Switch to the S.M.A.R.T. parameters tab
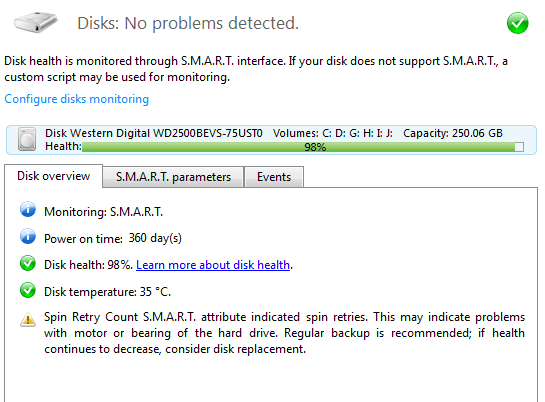The height and width of the screenshot is (402, 545). (173, 177)
